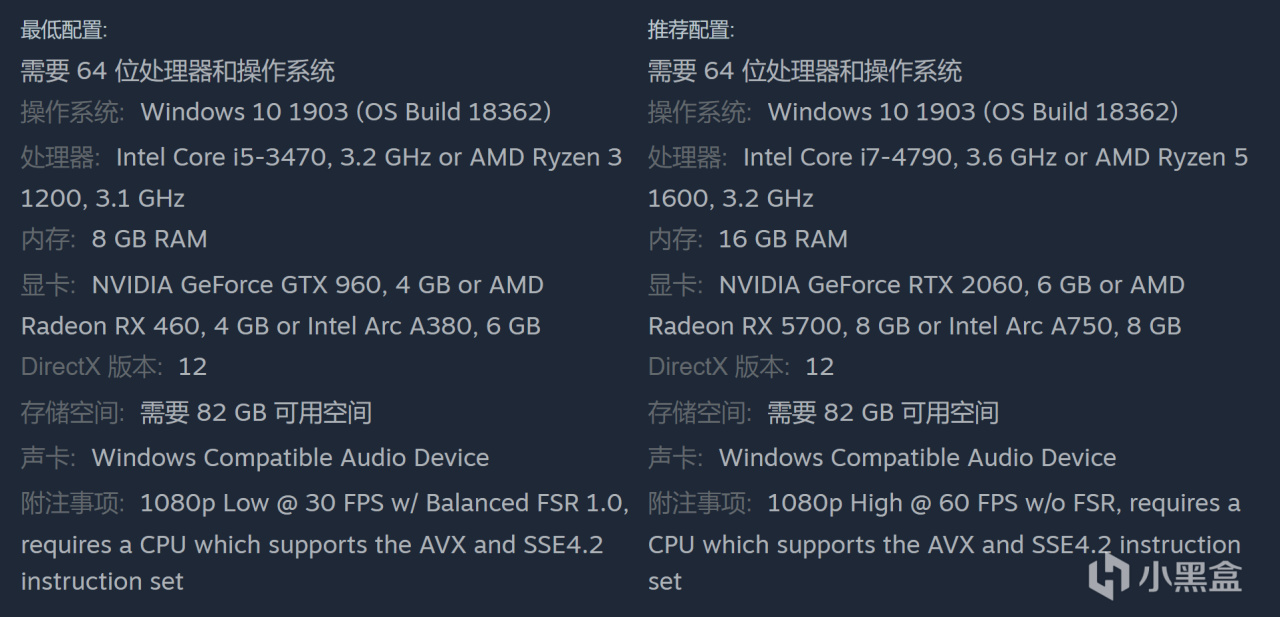Image resolution: width=1280 pixels, height=617 pixels.
Task: Click the 声卡 label in minimum column
Action: pos(46,458)
